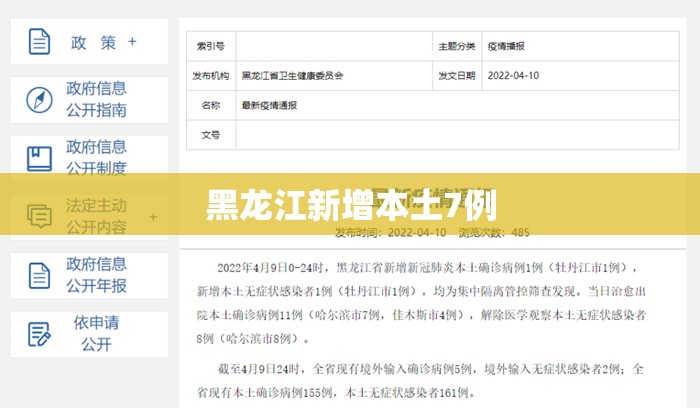Click the book icon for 政府信息公开制度

[x=39, y=158]
